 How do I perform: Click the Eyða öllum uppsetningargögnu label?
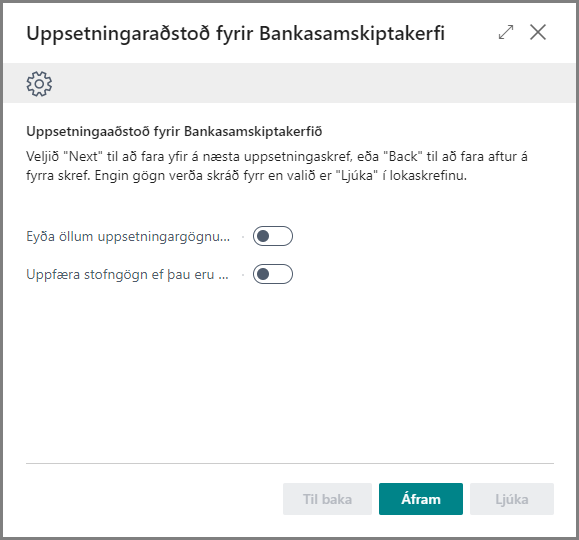coord(128,236)
